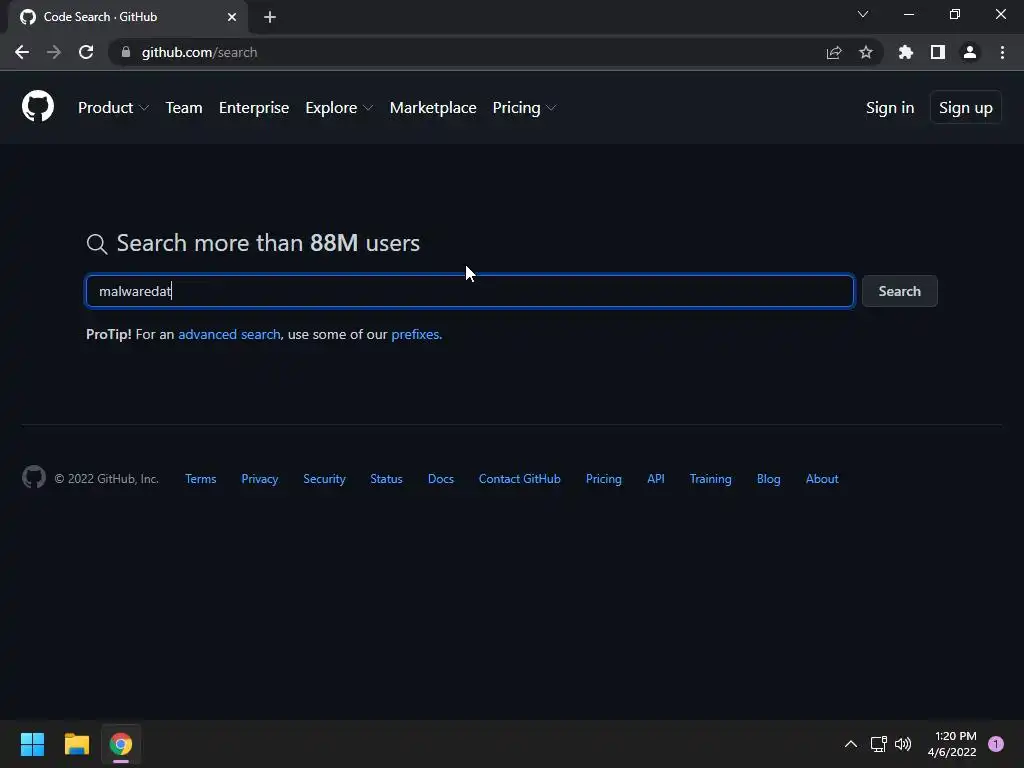Open Windows Start menu
Screen dimensions: 1024x768
click(32, 744)
